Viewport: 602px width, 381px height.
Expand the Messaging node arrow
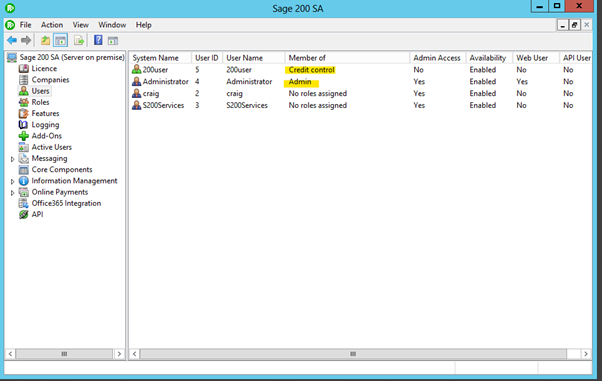click(x=12, y=159)
